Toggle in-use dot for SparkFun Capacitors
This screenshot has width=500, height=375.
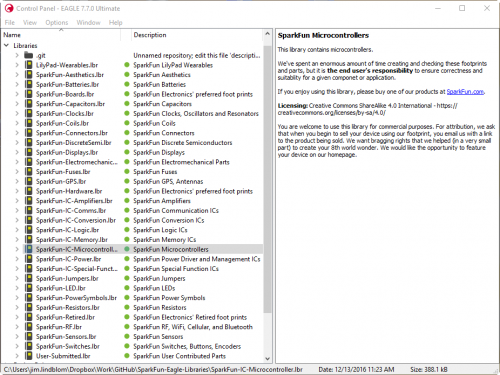point(127,104)
